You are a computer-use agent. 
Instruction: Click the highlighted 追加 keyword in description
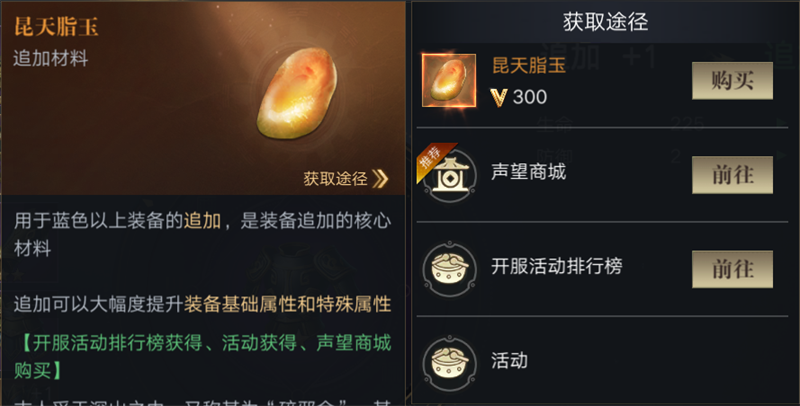203,221
